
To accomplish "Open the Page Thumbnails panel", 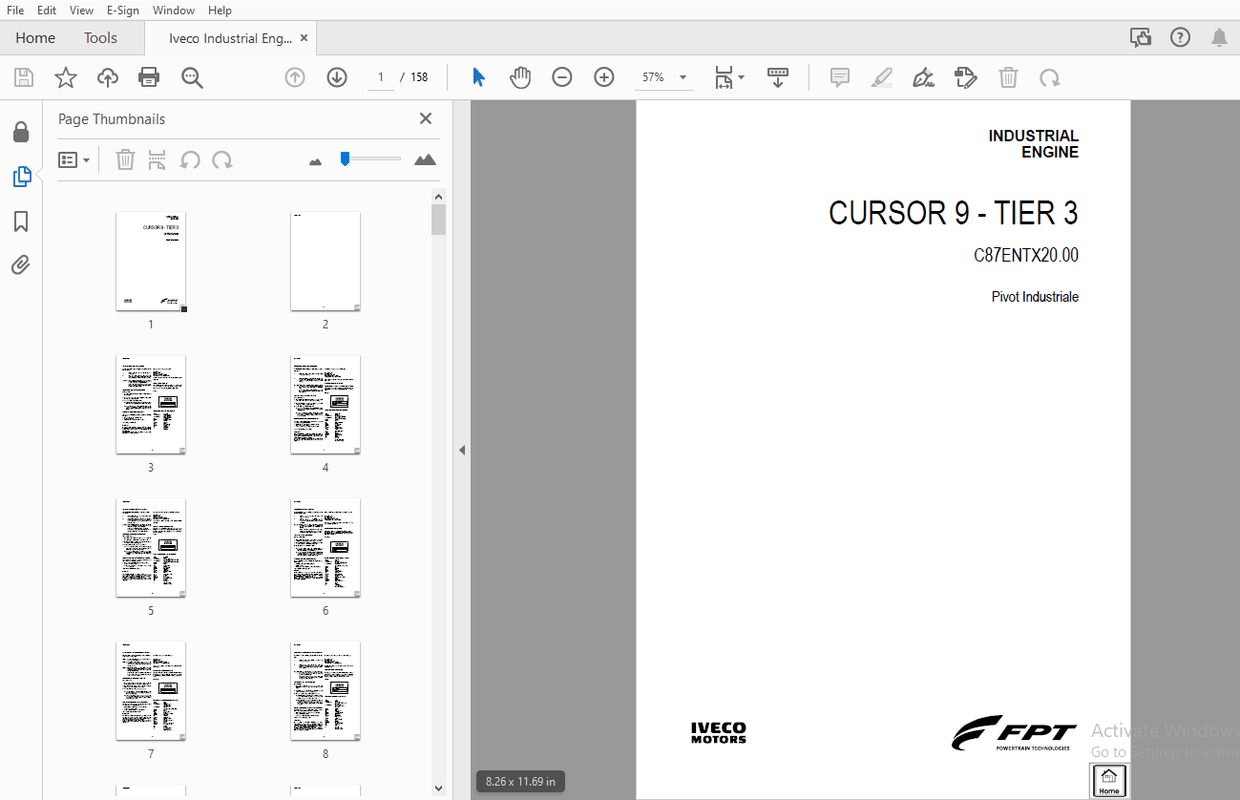I will coord(21,176).
